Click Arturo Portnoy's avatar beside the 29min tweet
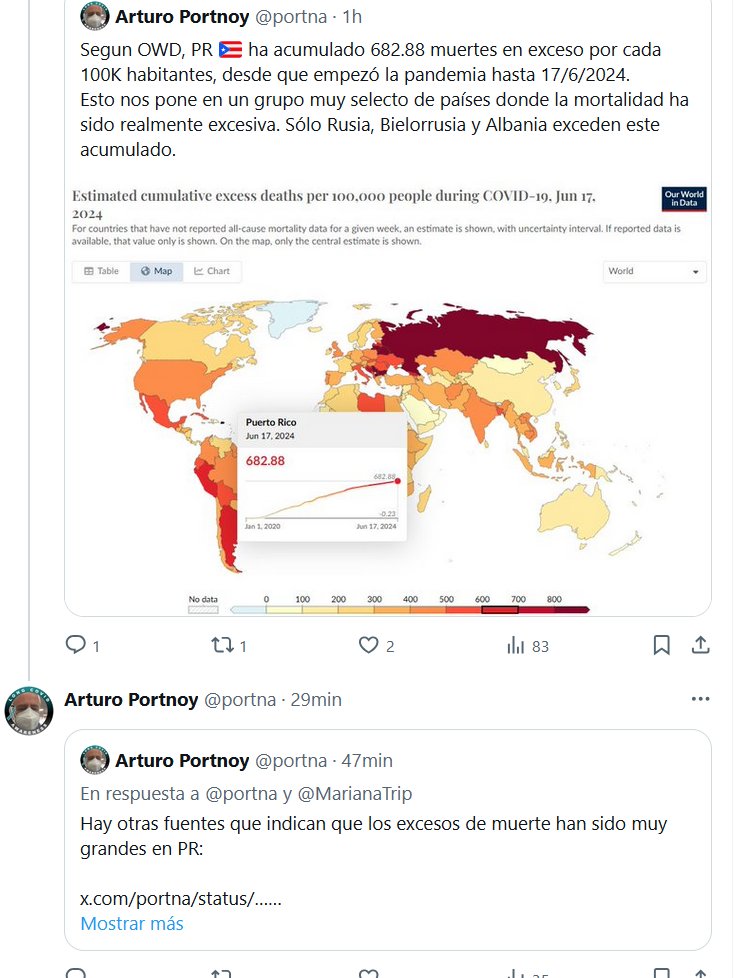Viewport: 742px width, 978px height. (x=29, y=711)
